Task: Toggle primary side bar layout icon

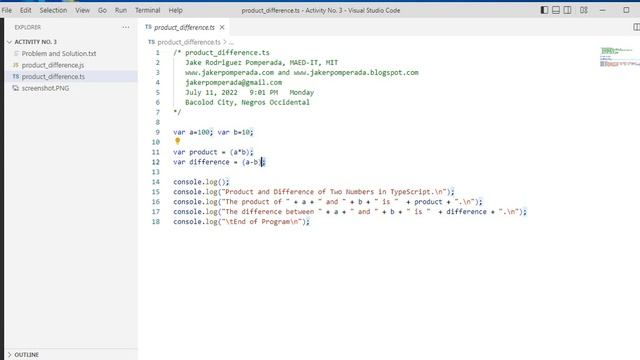Action: point(544,10)
